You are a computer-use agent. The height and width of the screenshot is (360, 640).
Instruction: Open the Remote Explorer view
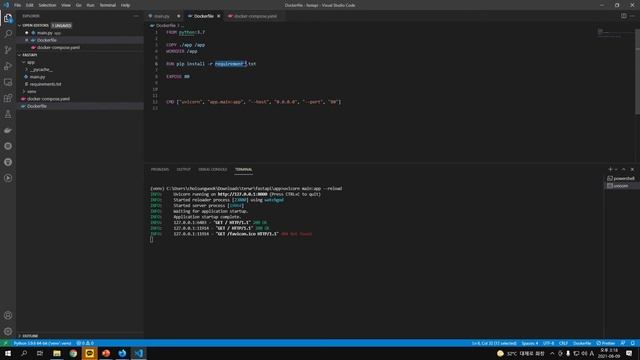[8, 82]
